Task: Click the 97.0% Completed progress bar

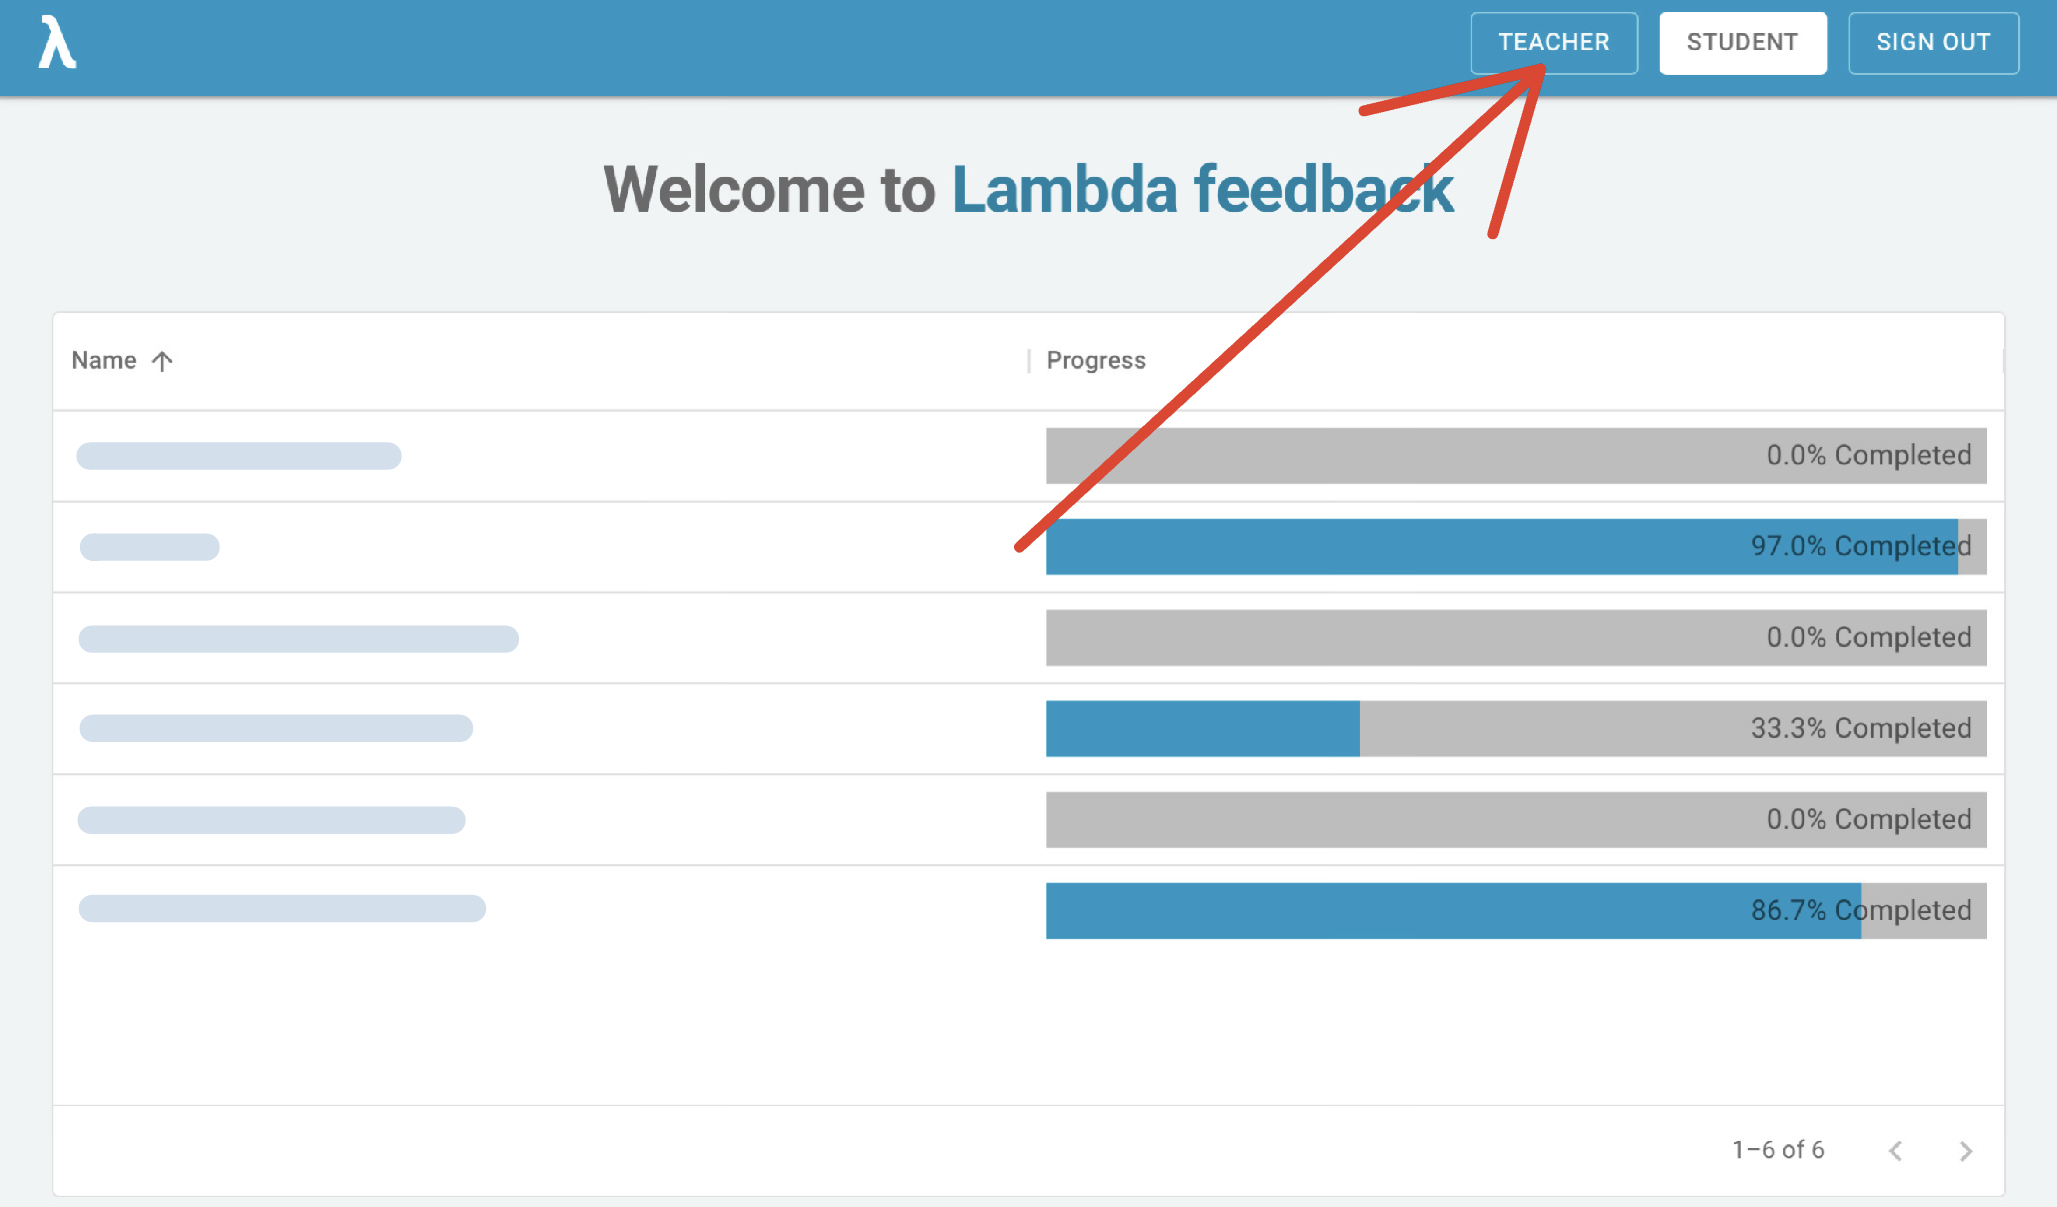Action: [1515, 547]
